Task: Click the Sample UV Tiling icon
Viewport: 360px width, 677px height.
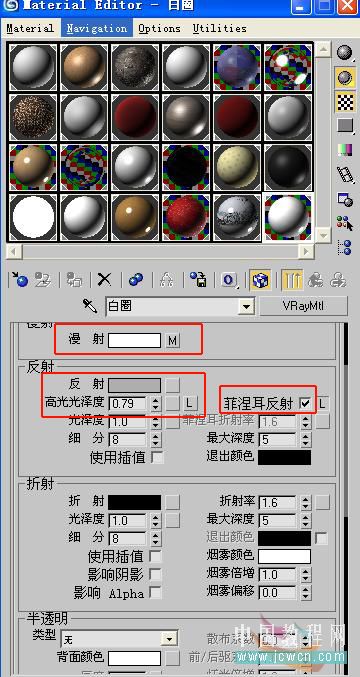Action: click(344, 126)
